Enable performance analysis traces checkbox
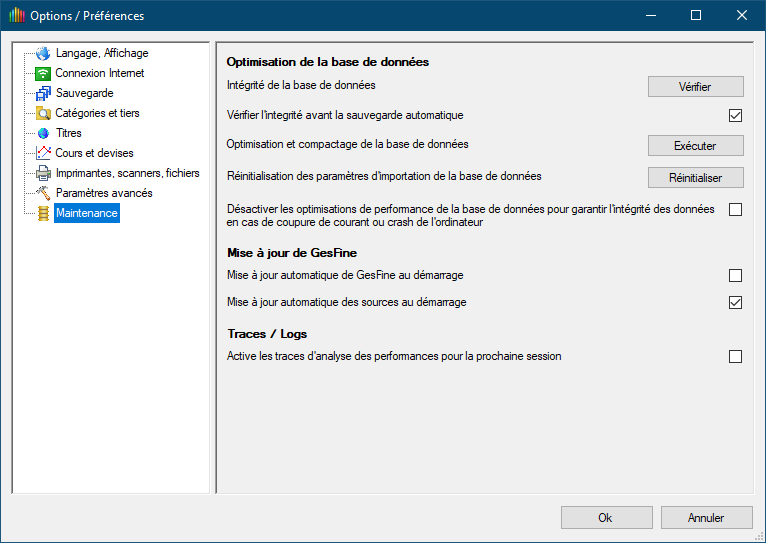The height and width of the screenshot is (543, 766). click(735, 356)
